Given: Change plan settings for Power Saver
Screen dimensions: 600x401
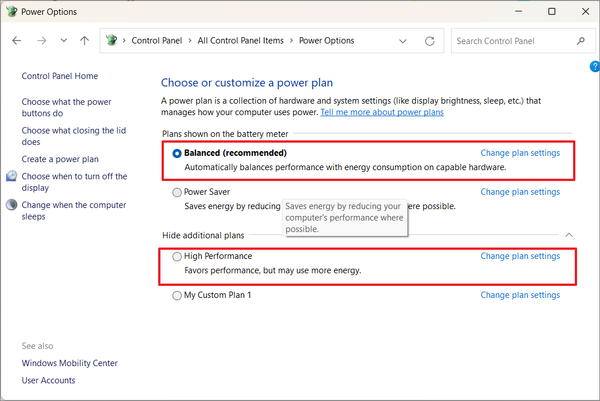Looking at the screenshot, I should click(x=520, y=192).
